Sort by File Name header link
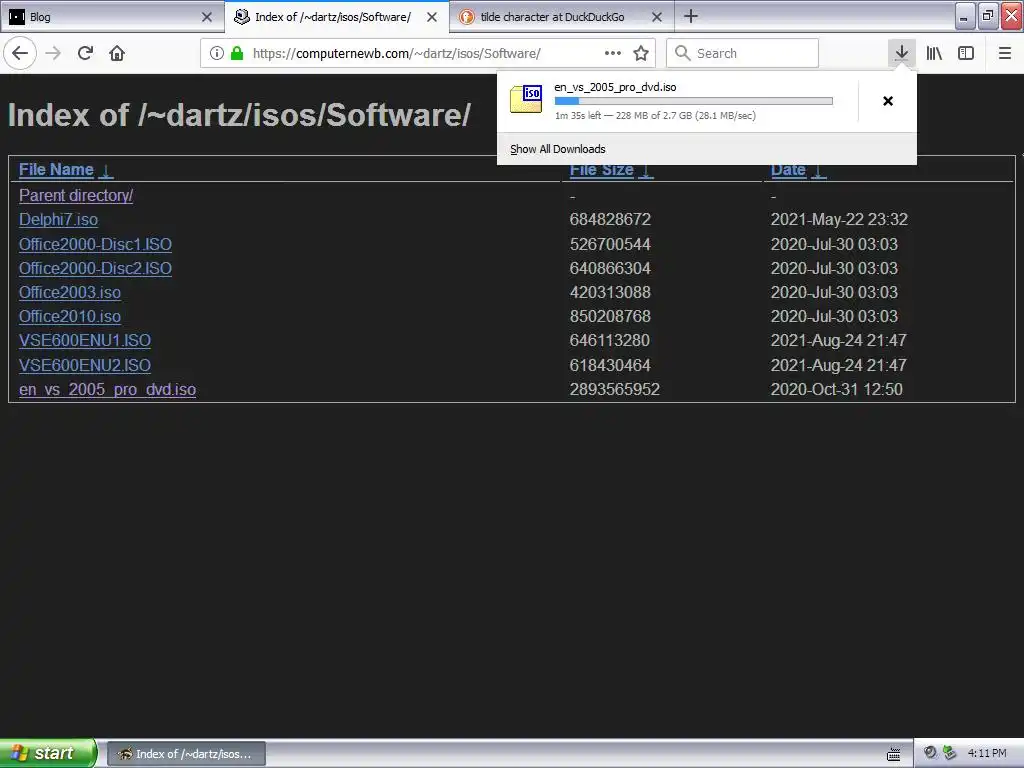Viewport: 1024px width, 768px height. pyautogui.click(x=56, y=169)
